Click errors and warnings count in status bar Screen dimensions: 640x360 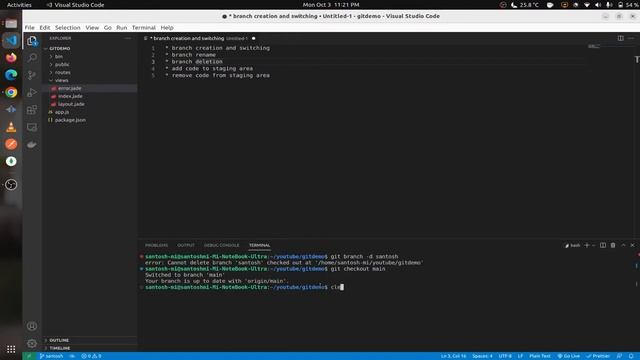[x=91, y=356]
